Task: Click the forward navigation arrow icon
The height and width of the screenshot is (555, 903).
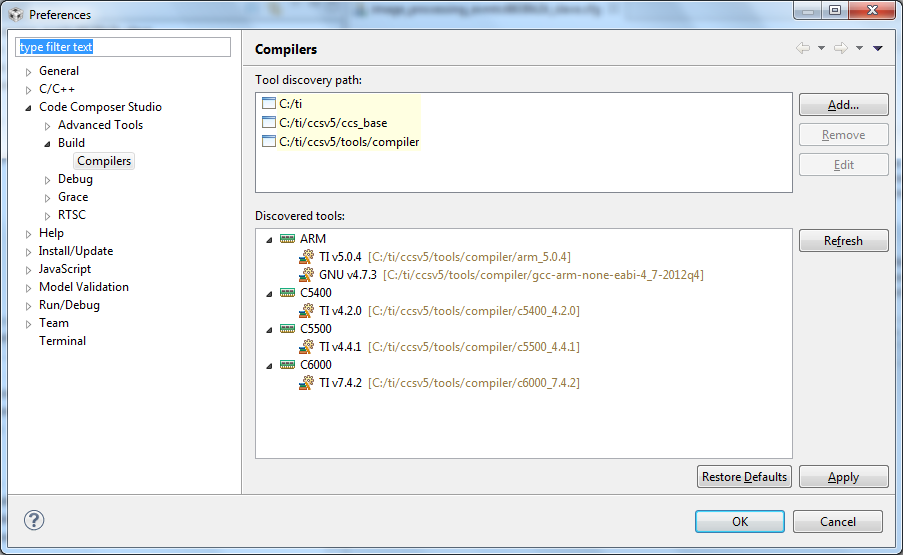Action: tap(840, 48)
